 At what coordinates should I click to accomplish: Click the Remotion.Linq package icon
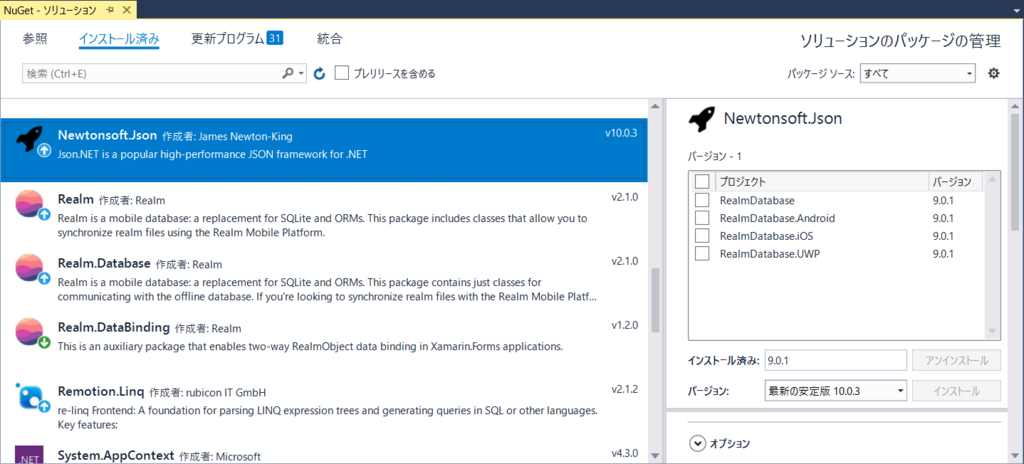pos(29,395)
